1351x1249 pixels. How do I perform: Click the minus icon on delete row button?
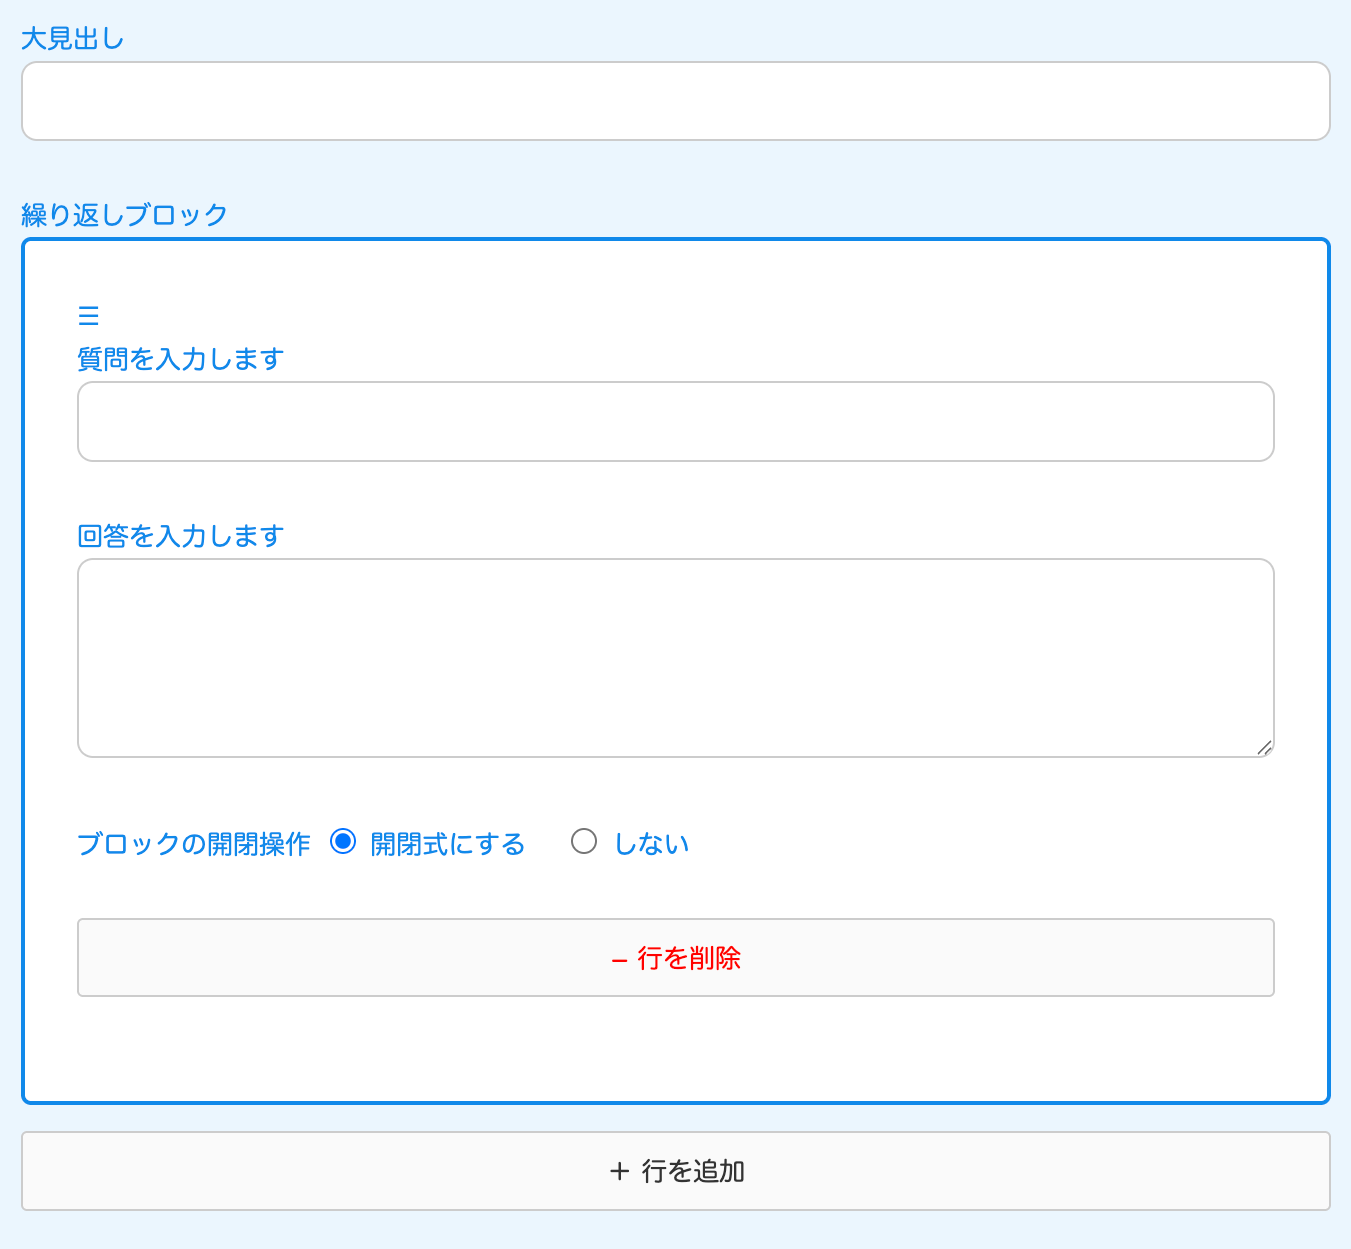(619, 960)
